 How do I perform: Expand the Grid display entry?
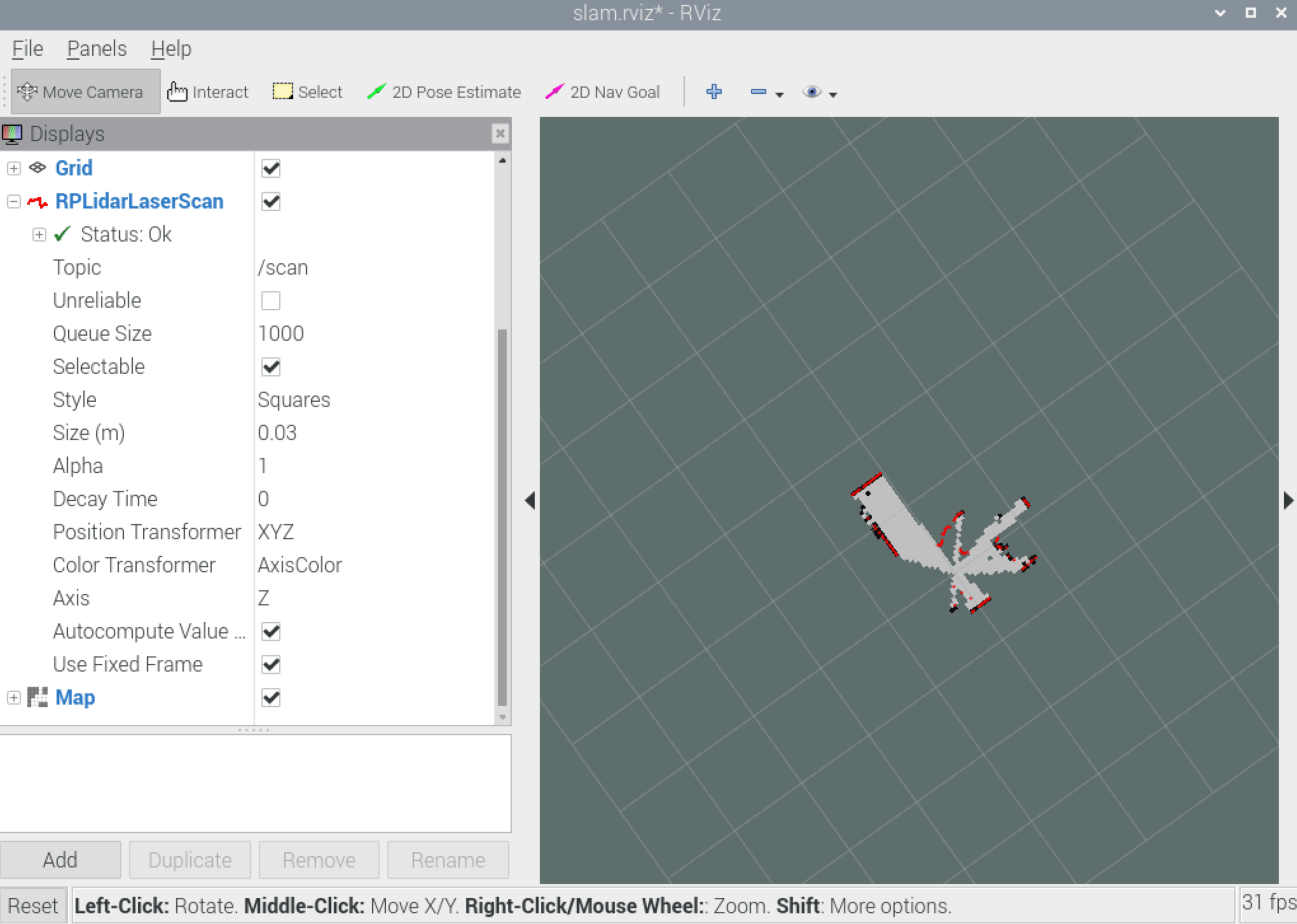14,168
